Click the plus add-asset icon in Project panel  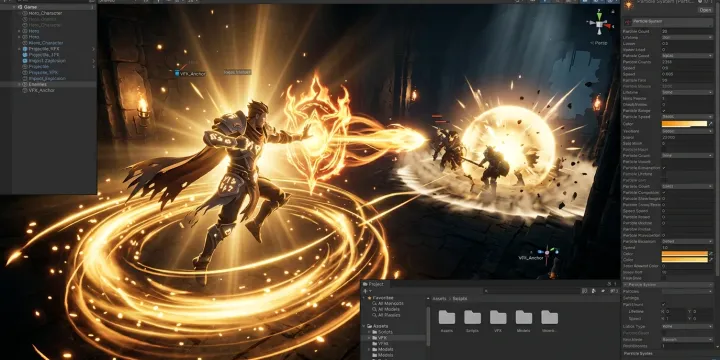click(366, 291)
